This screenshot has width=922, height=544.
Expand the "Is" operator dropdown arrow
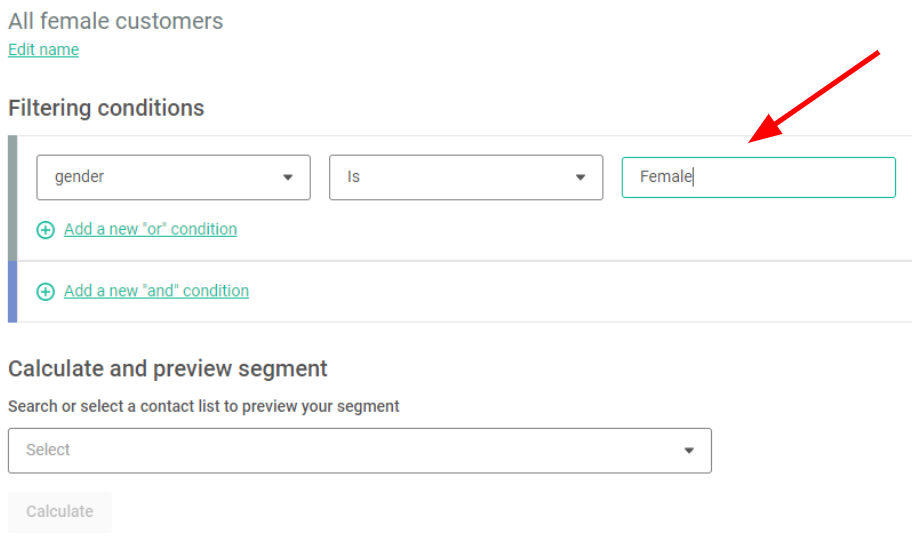pyautogui.click(x=580, y=178)
